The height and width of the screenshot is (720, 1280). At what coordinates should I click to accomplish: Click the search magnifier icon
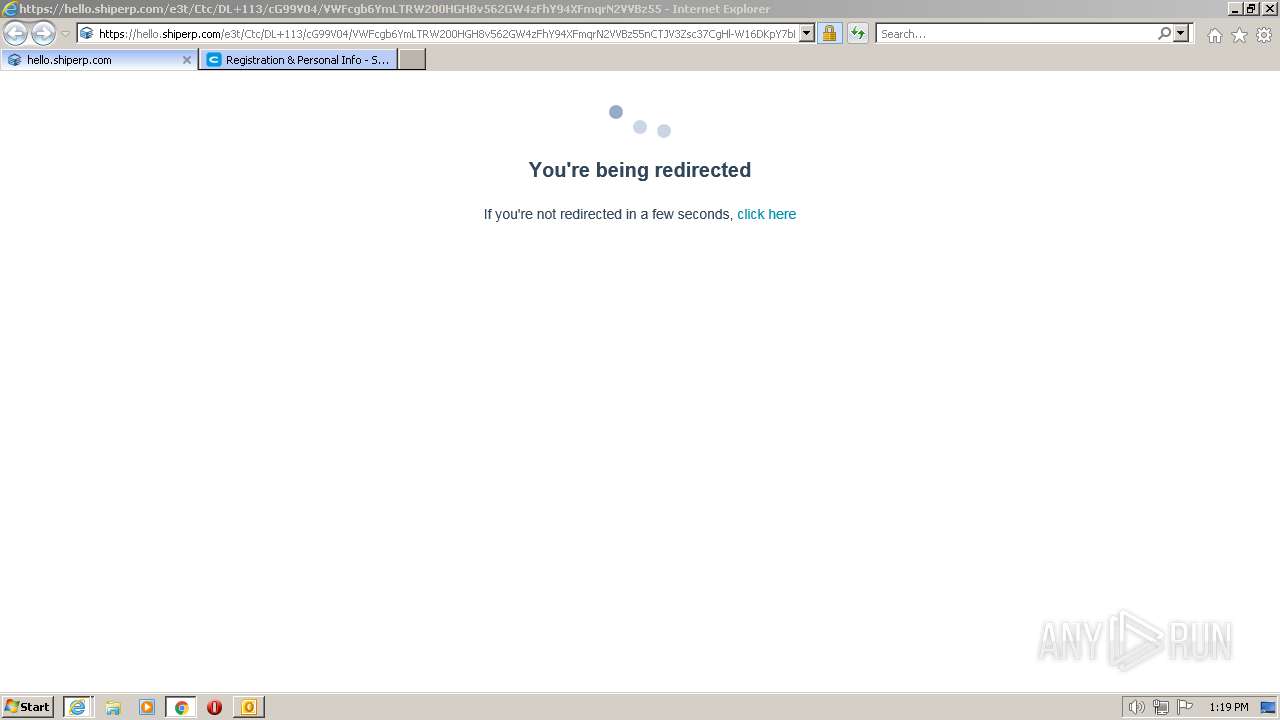click(x=1164, y=33)
